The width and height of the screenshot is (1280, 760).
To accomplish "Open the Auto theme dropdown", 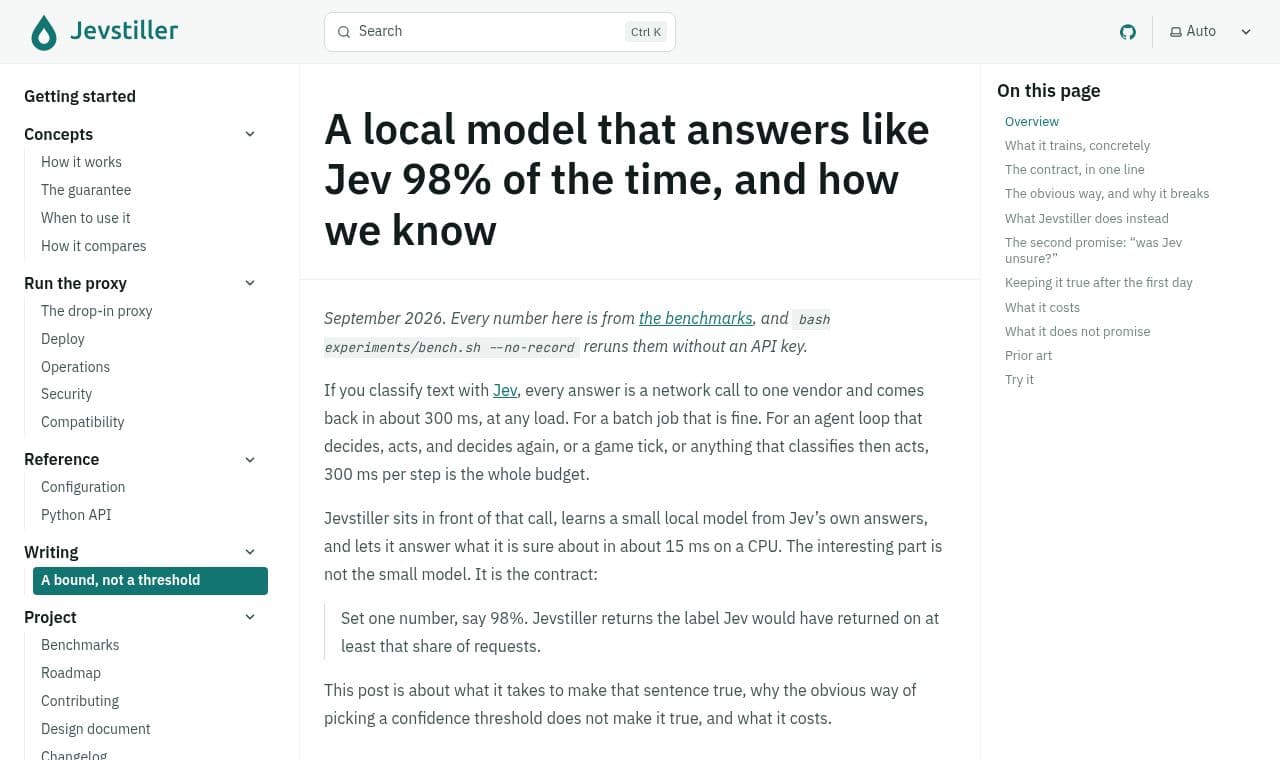I will tap(1211, 32).
